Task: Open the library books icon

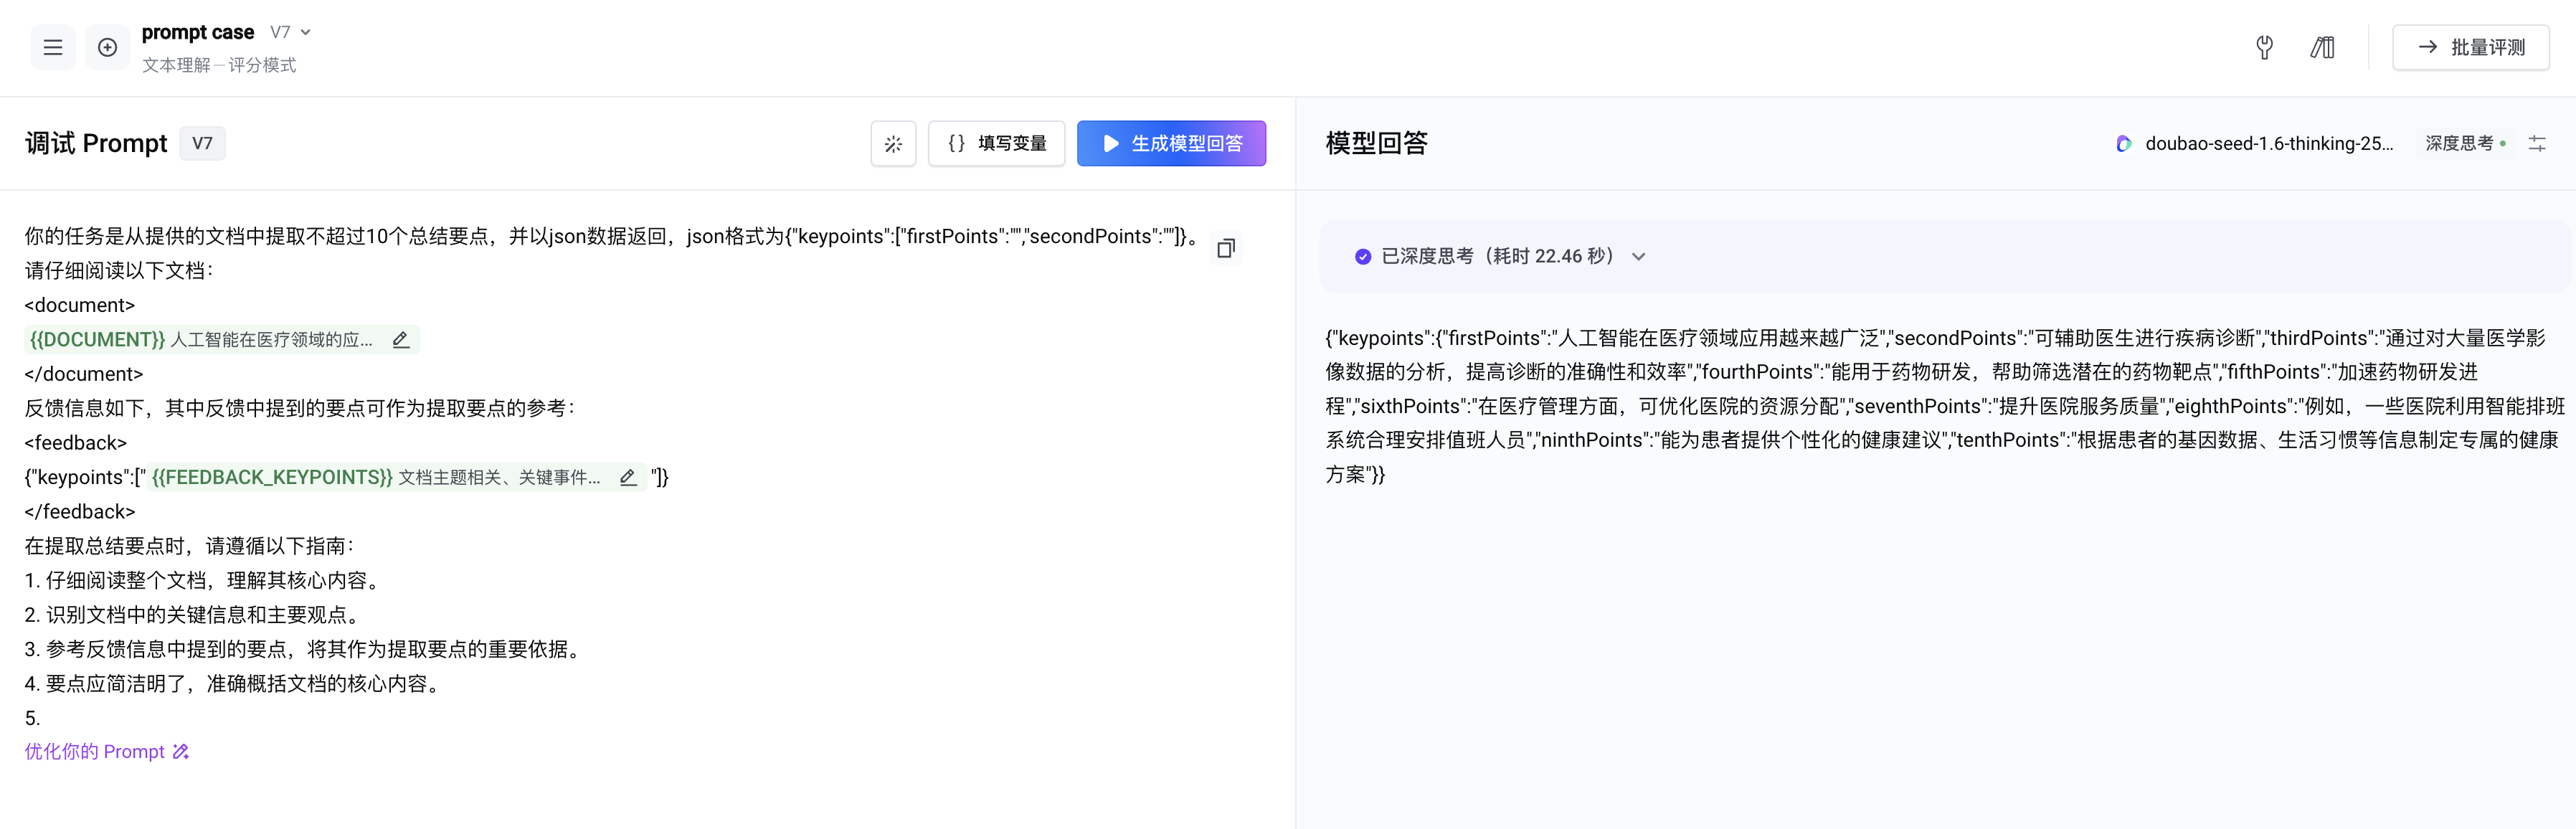Action: (x=2322, y=47)
